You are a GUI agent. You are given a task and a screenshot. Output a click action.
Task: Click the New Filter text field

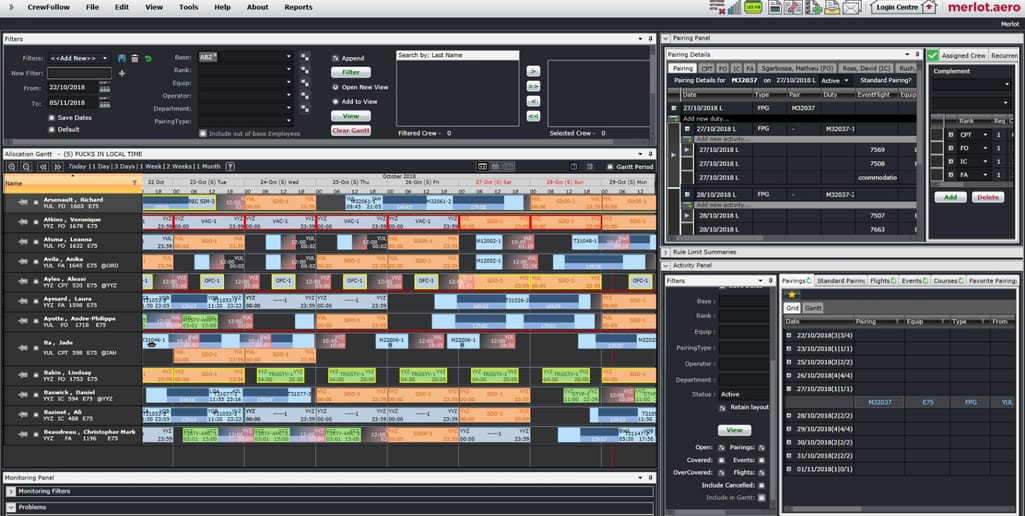click(79, 73)
